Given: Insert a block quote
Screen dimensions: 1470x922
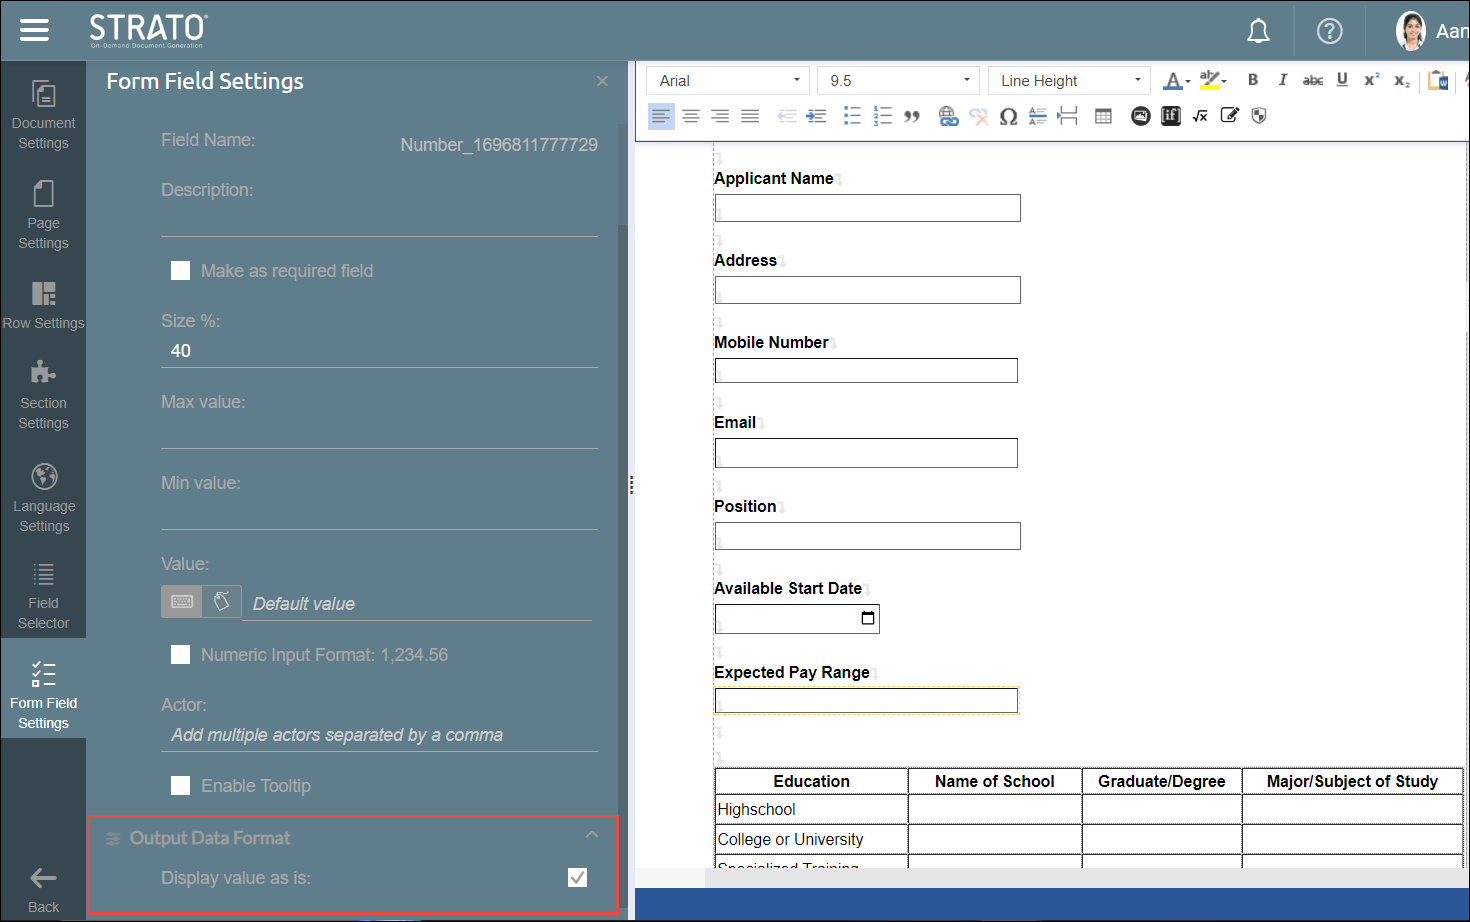Looking at the screenshot, I should (x=912, y=116).
